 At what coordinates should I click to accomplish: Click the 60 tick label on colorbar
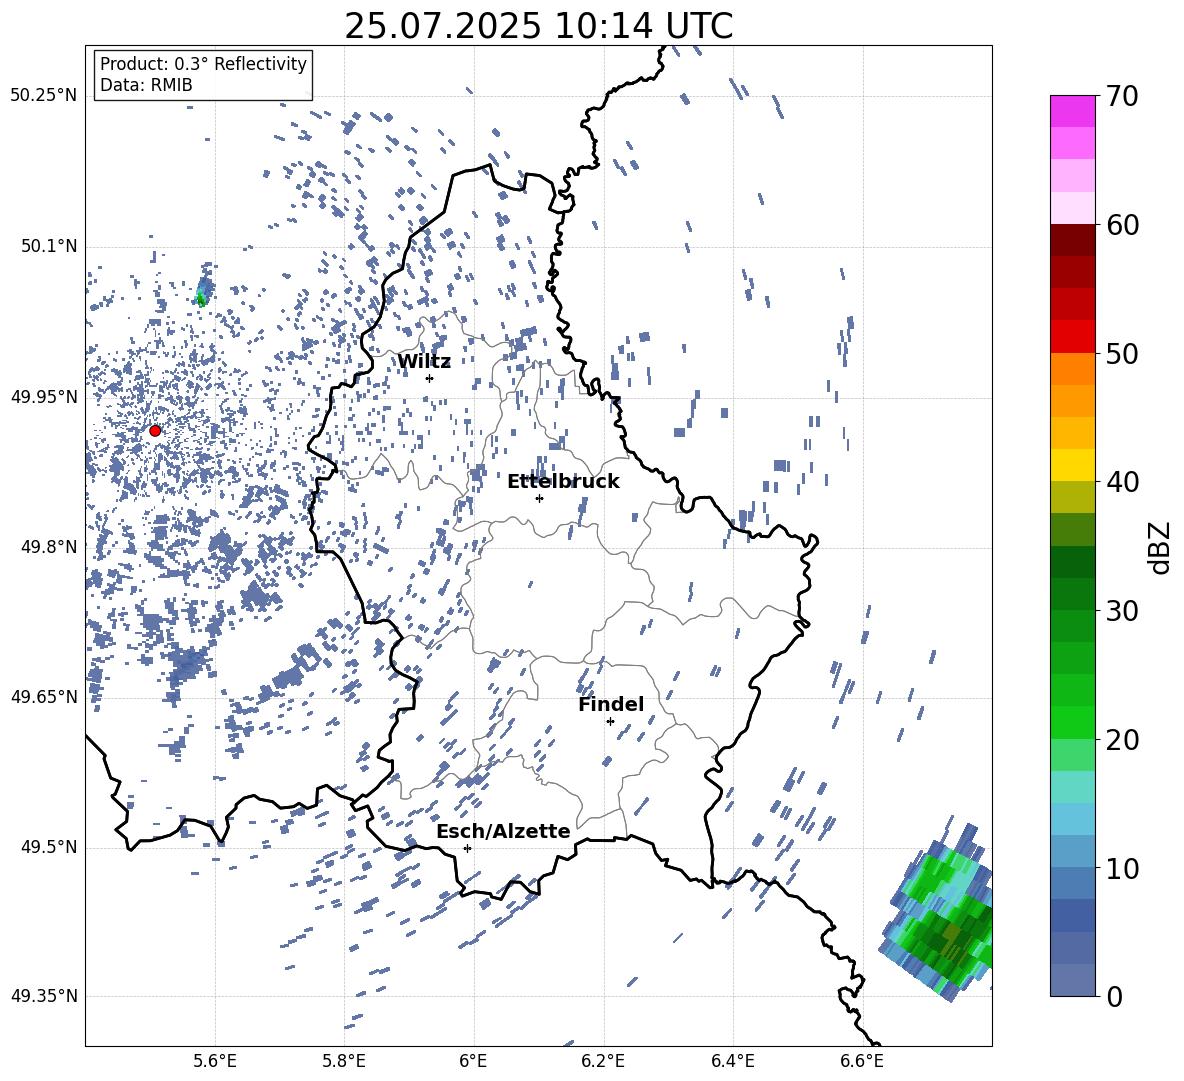(1122, 225)
